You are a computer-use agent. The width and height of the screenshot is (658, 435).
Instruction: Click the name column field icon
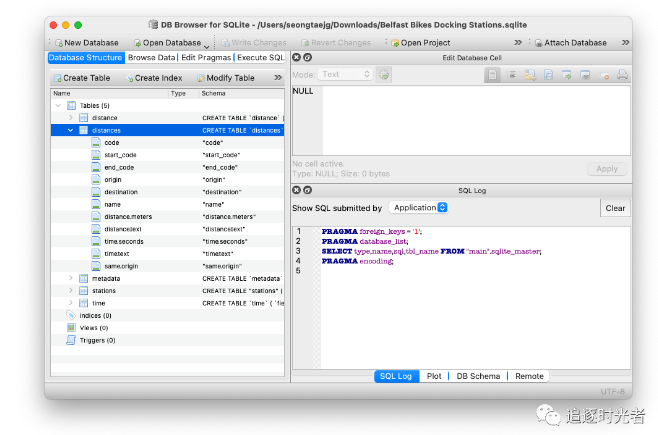pos(96,204)
